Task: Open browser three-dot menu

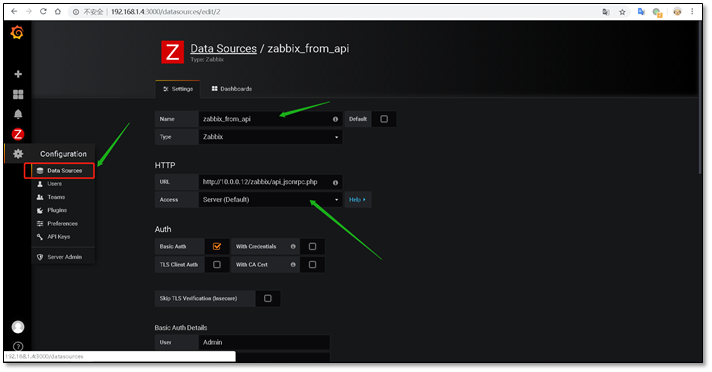Action: pyautogui.click(x=692, y=12)
